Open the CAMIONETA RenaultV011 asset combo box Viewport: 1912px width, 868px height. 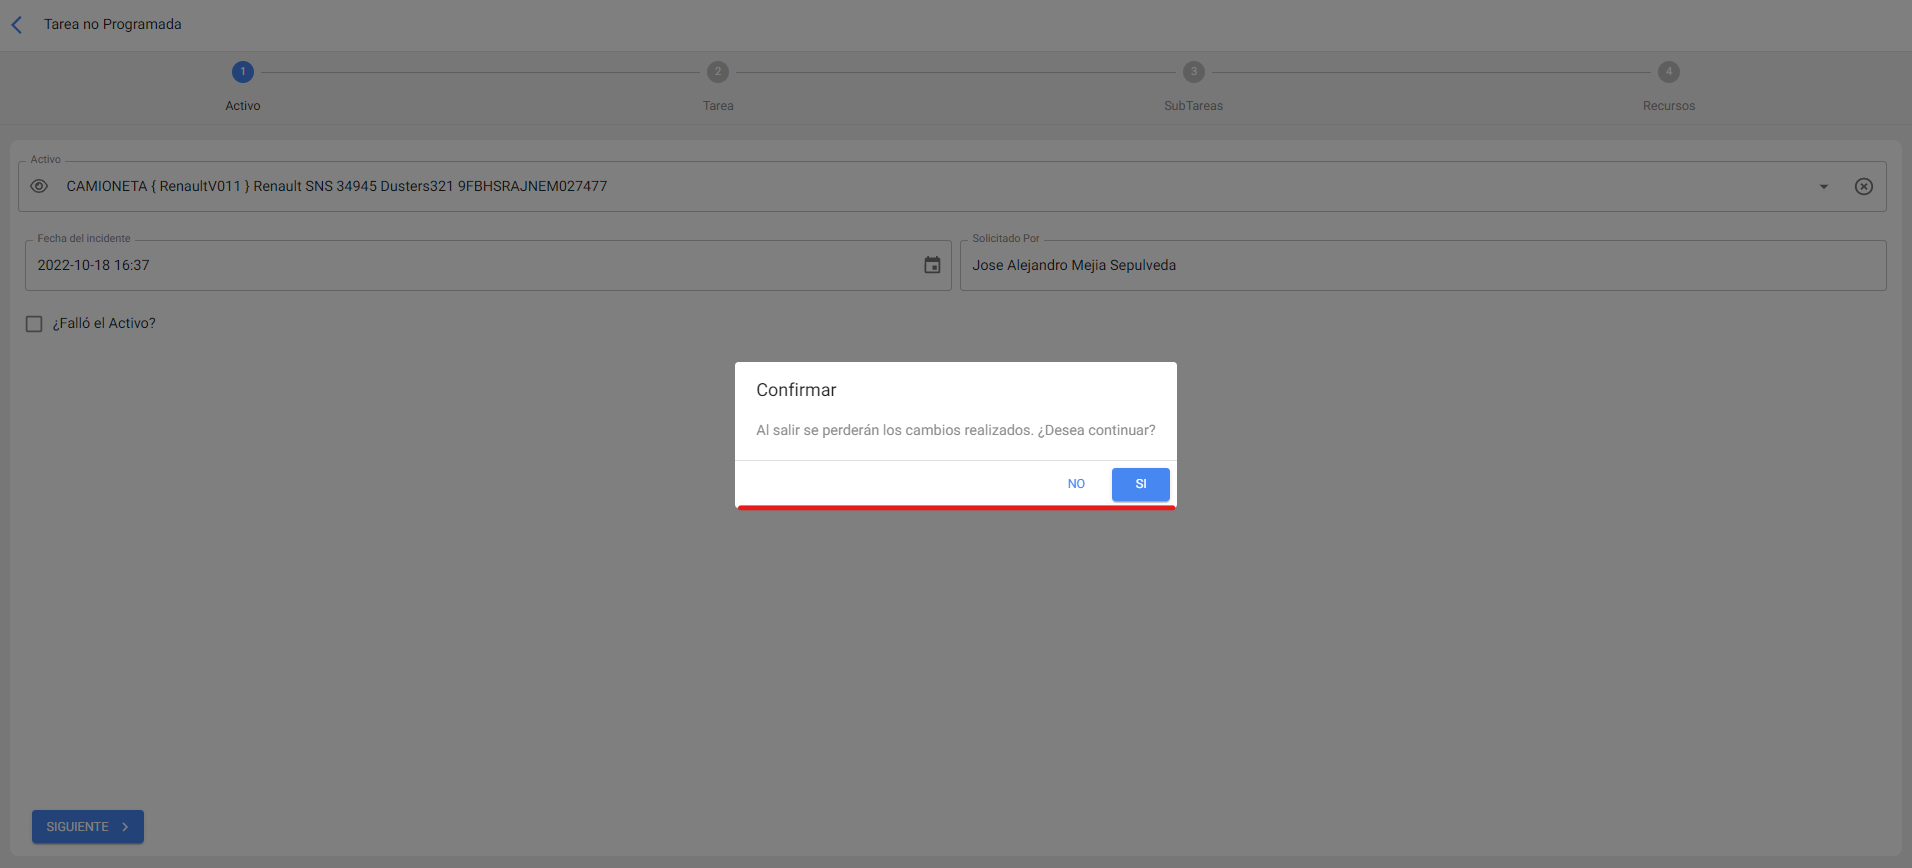[900, 186]
